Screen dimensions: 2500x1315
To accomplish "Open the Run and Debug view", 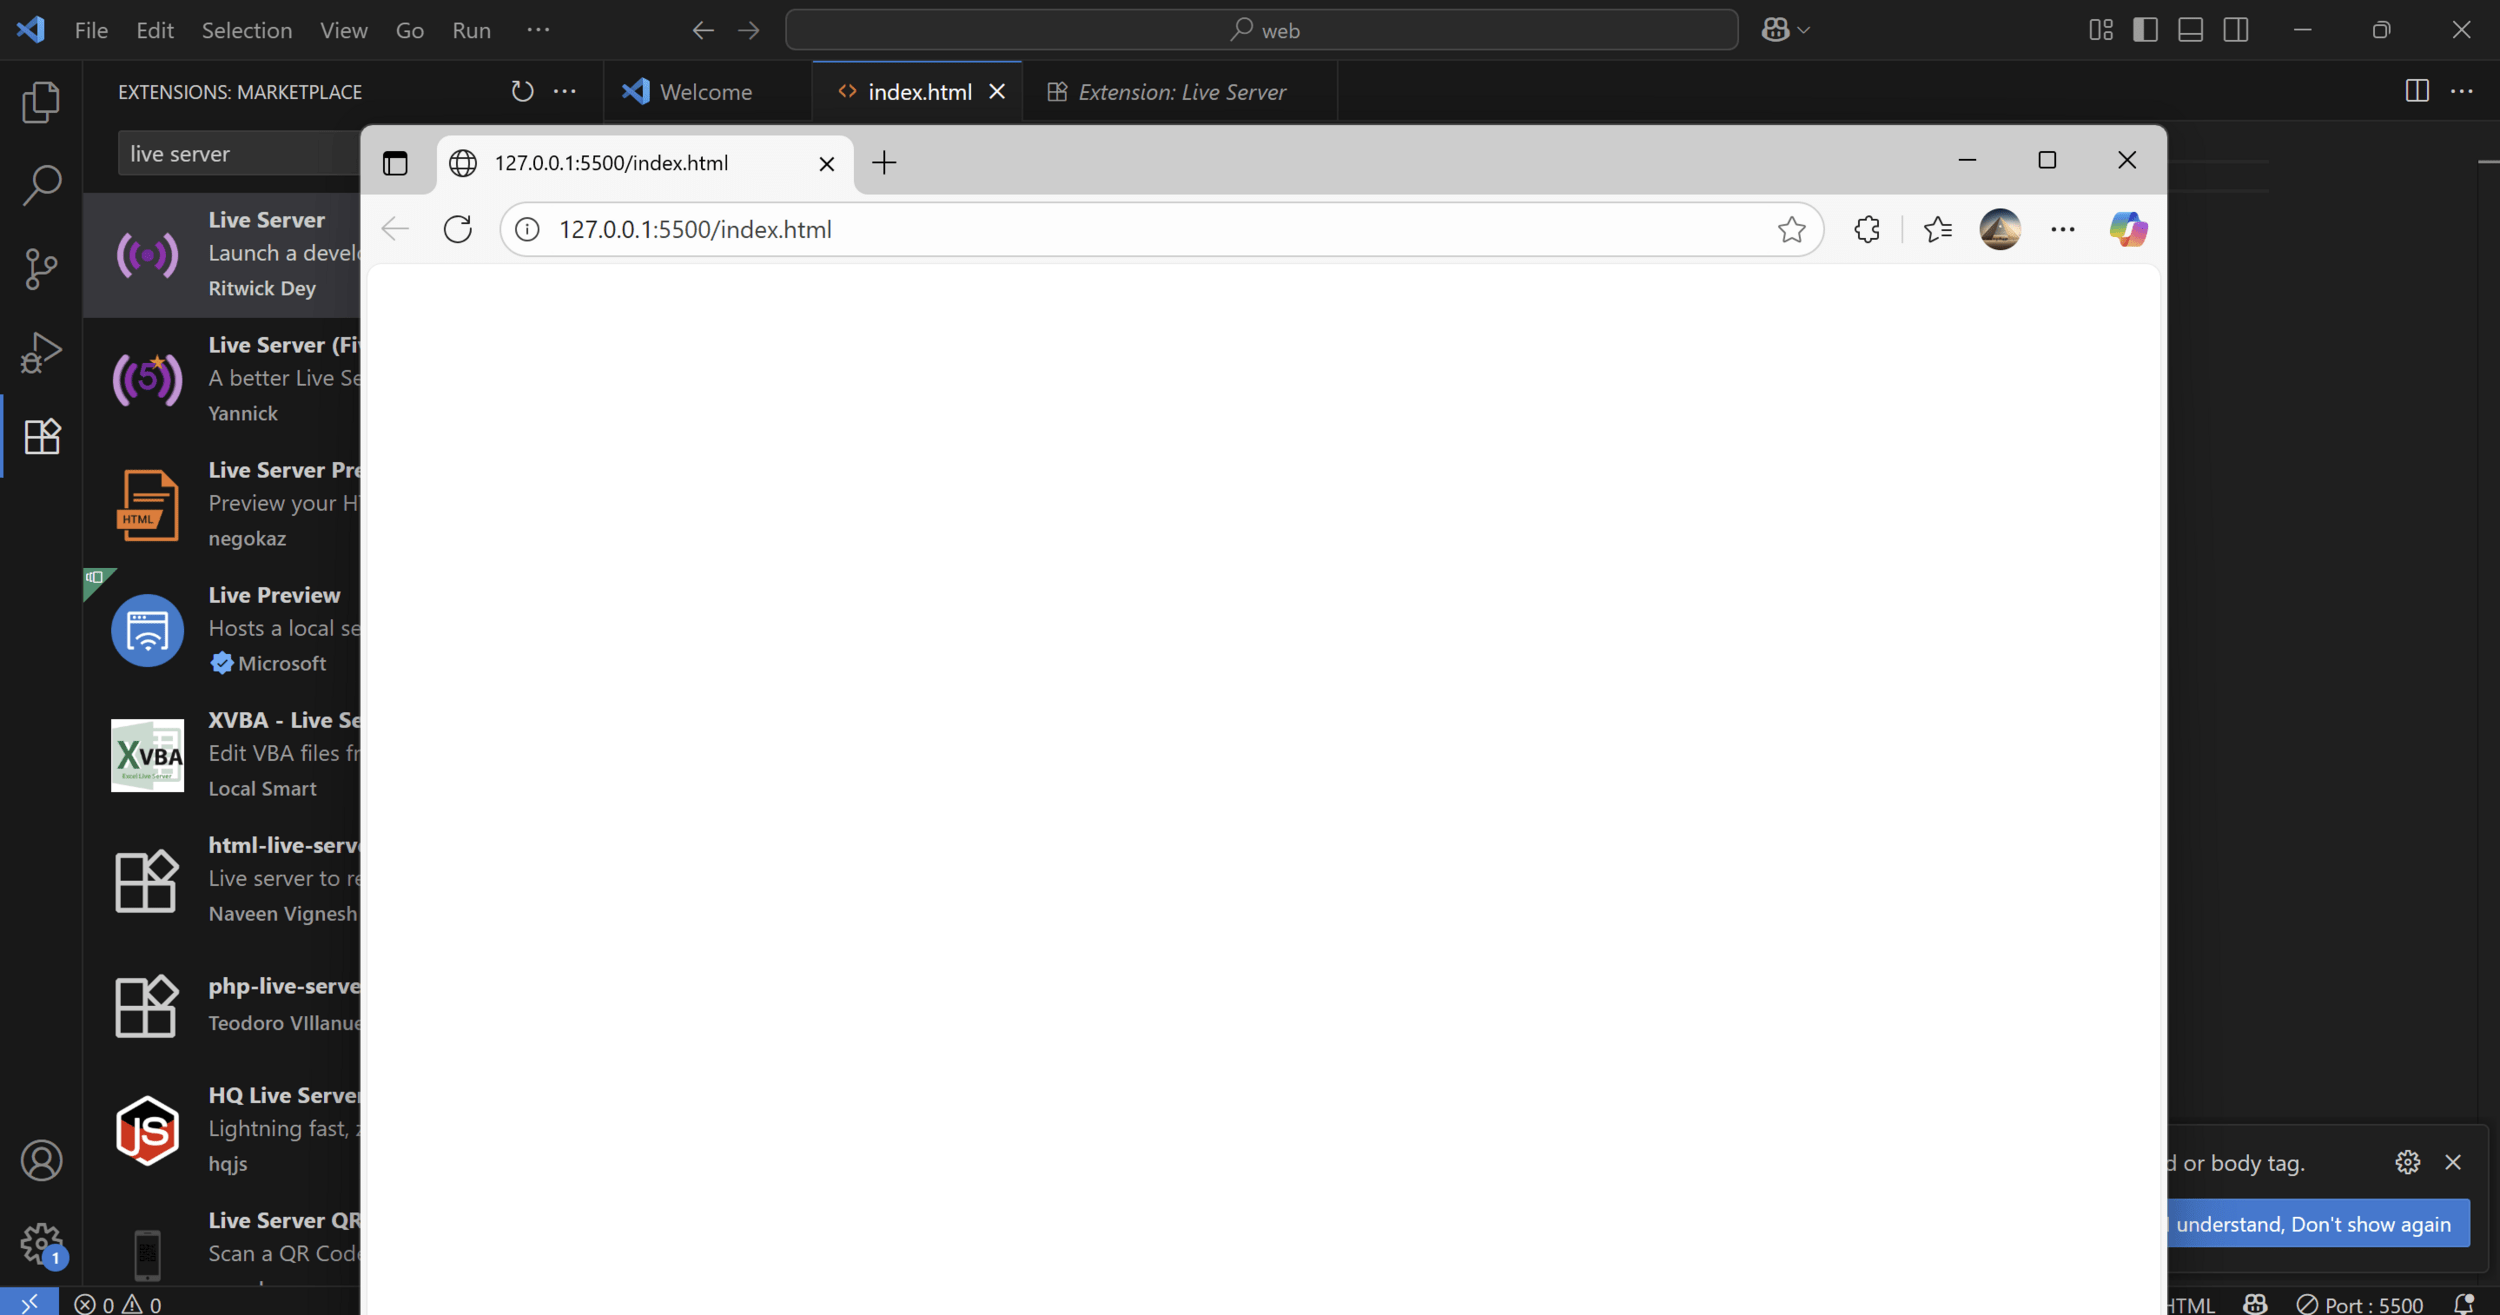I will 41,353.
